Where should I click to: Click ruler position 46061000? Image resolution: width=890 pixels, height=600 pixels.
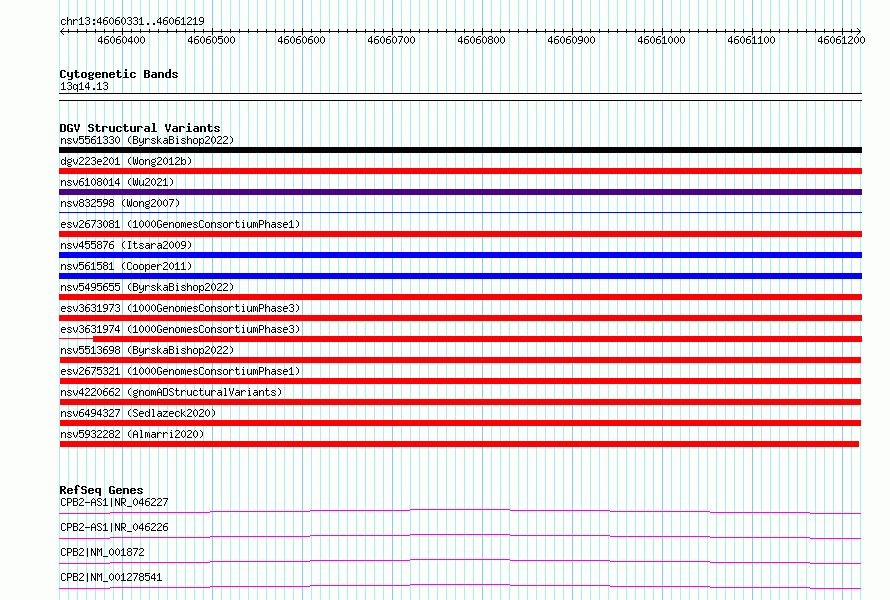[661, 40]
